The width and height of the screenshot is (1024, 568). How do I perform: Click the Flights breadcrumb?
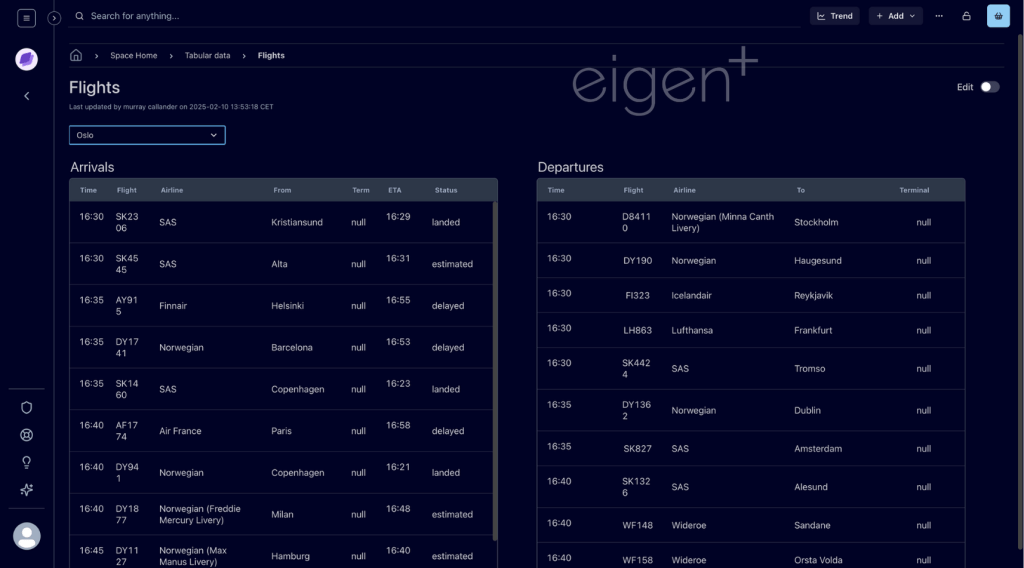271,55
